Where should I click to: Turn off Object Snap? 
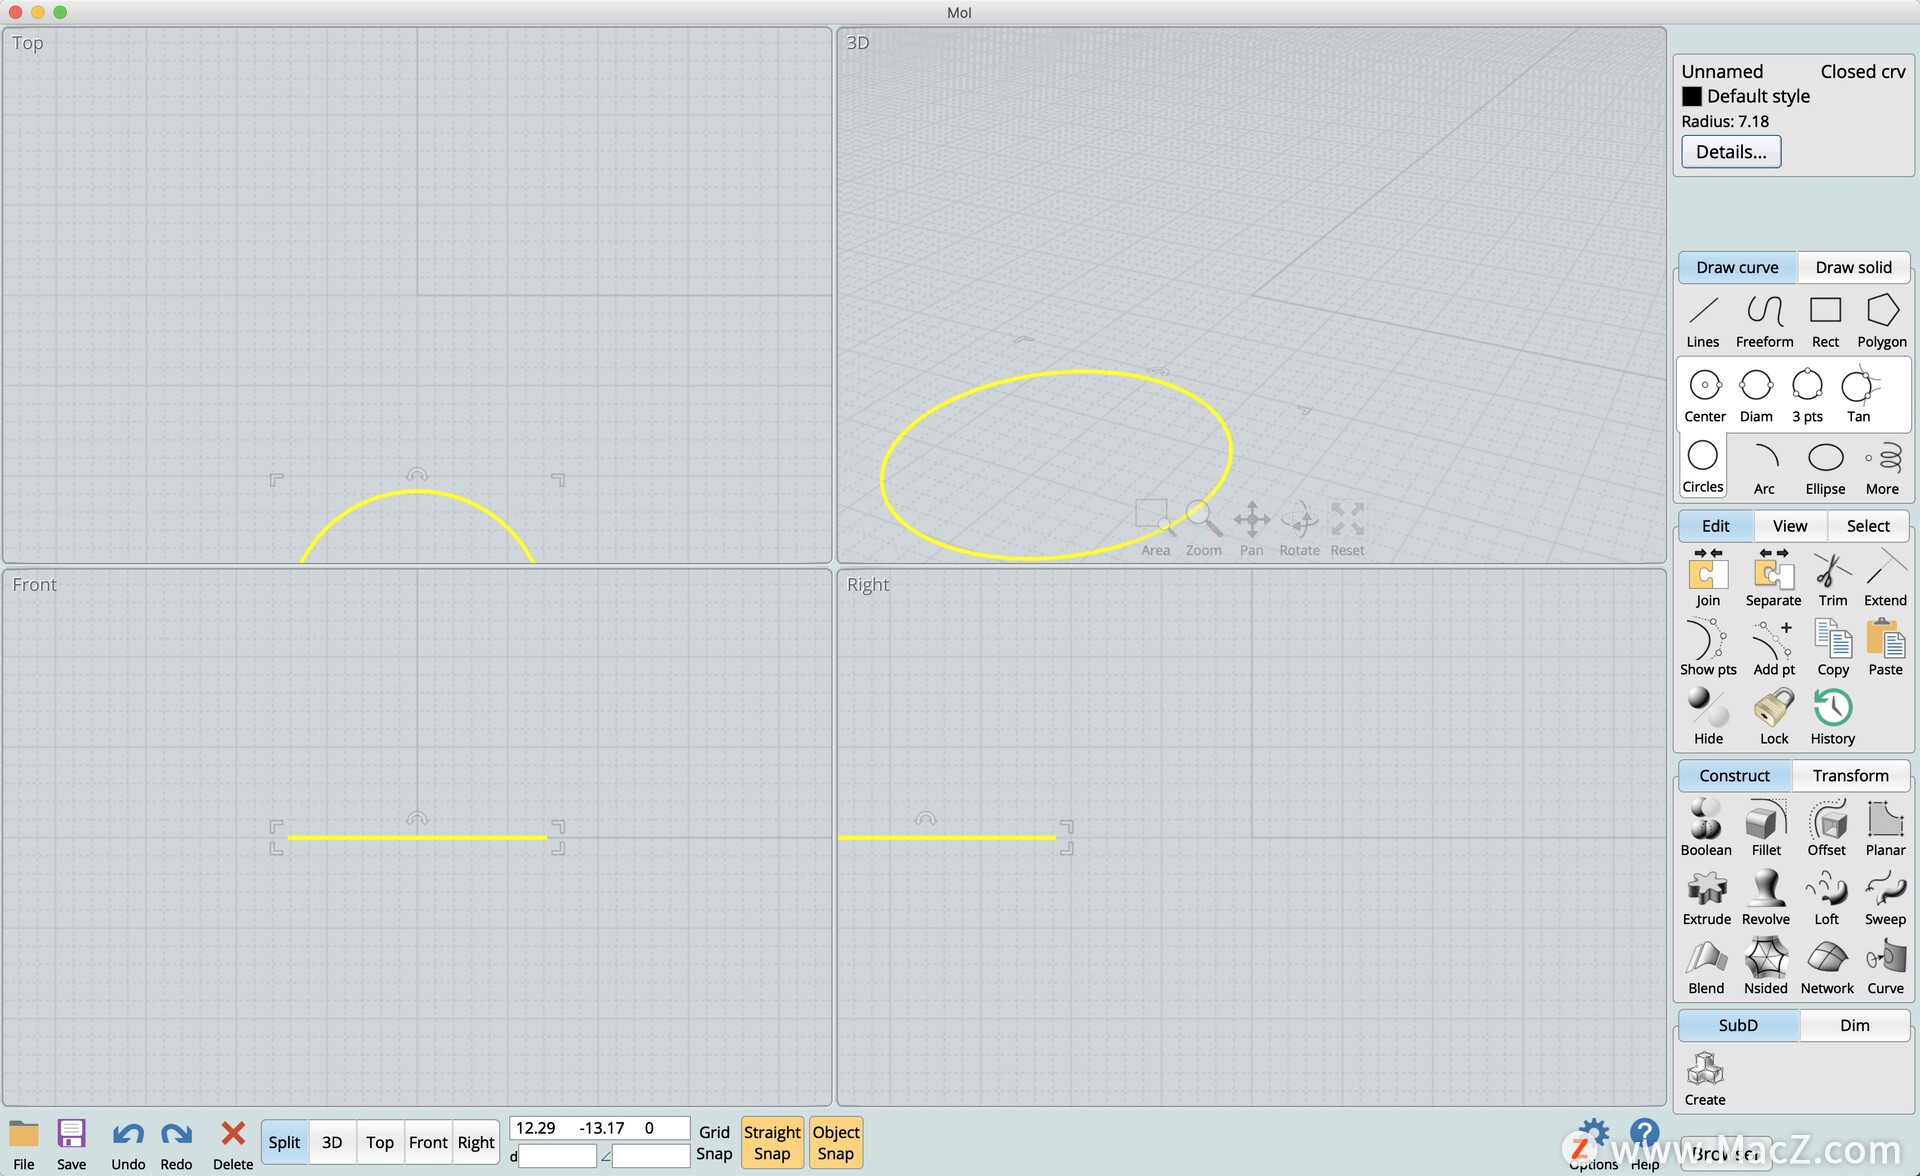point(836,1142)
